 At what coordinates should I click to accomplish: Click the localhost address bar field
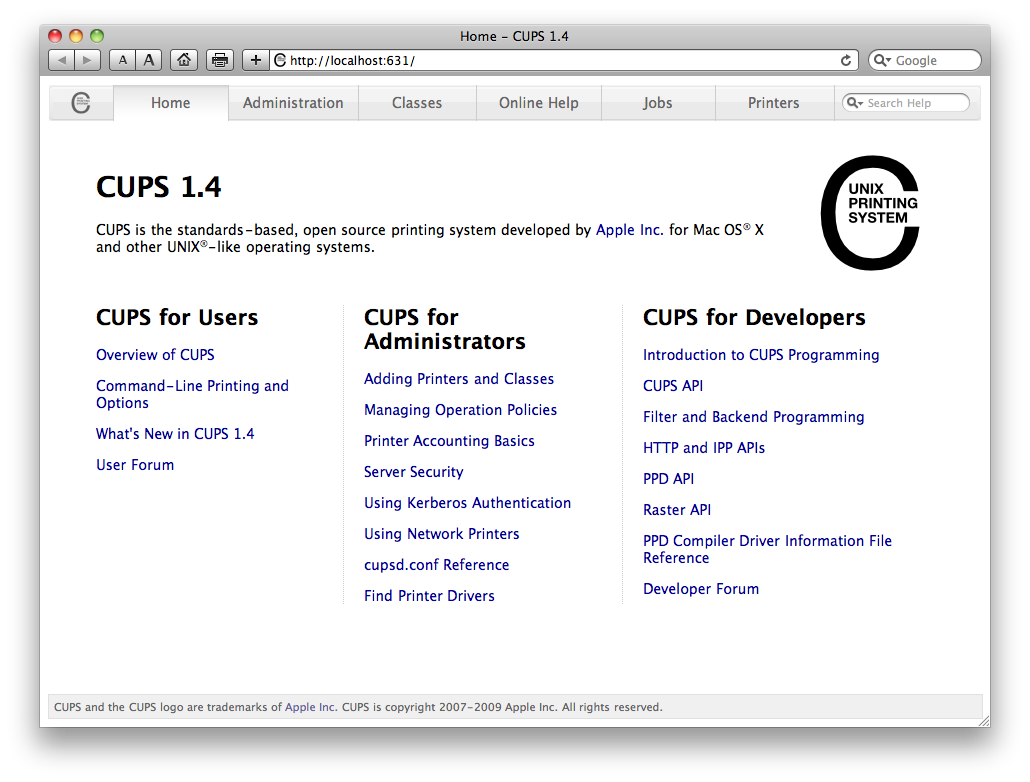(560, 60)
